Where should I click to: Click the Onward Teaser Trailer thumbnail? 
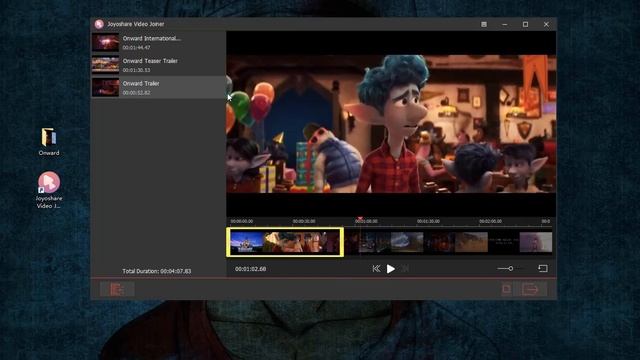pos(105,65)
